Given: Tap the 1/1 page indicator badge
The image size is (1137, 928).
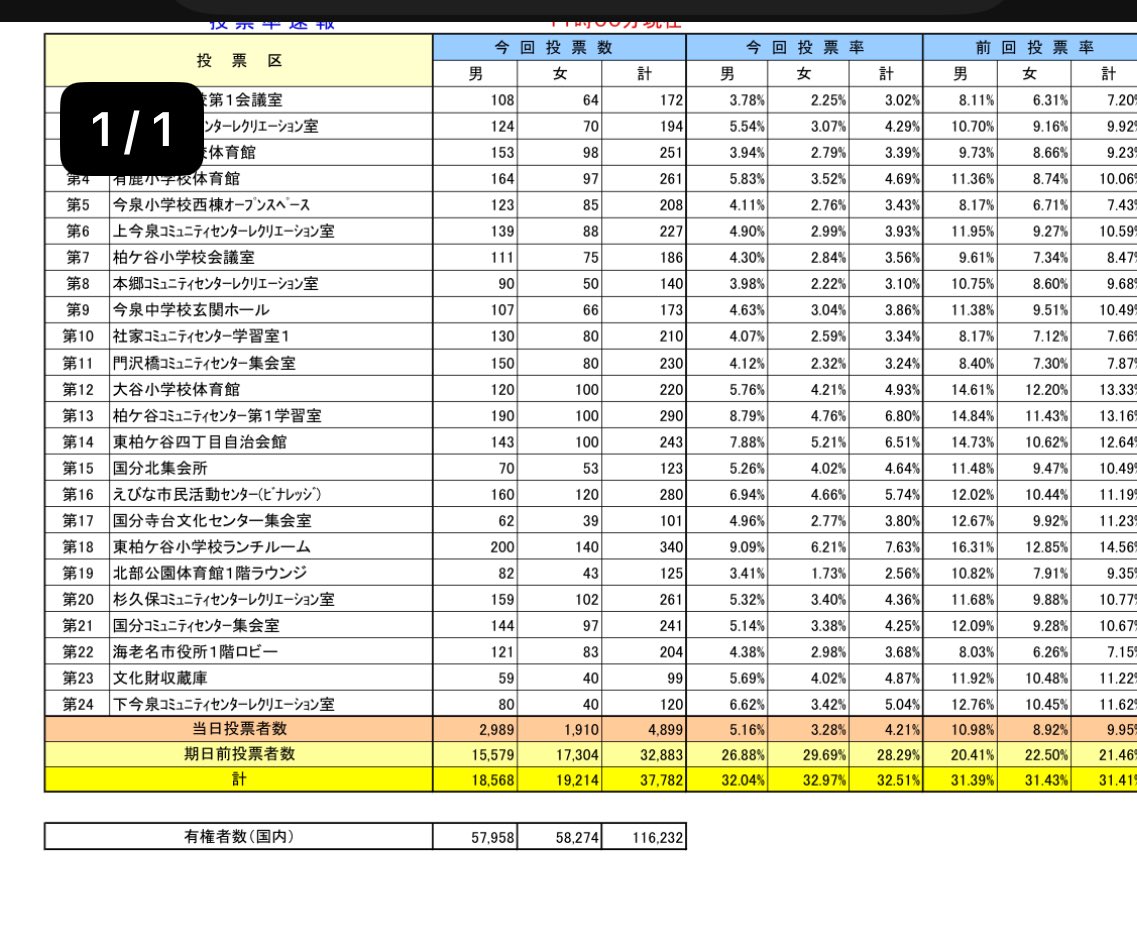Looking at the screenshot, I should click(131, 129).
